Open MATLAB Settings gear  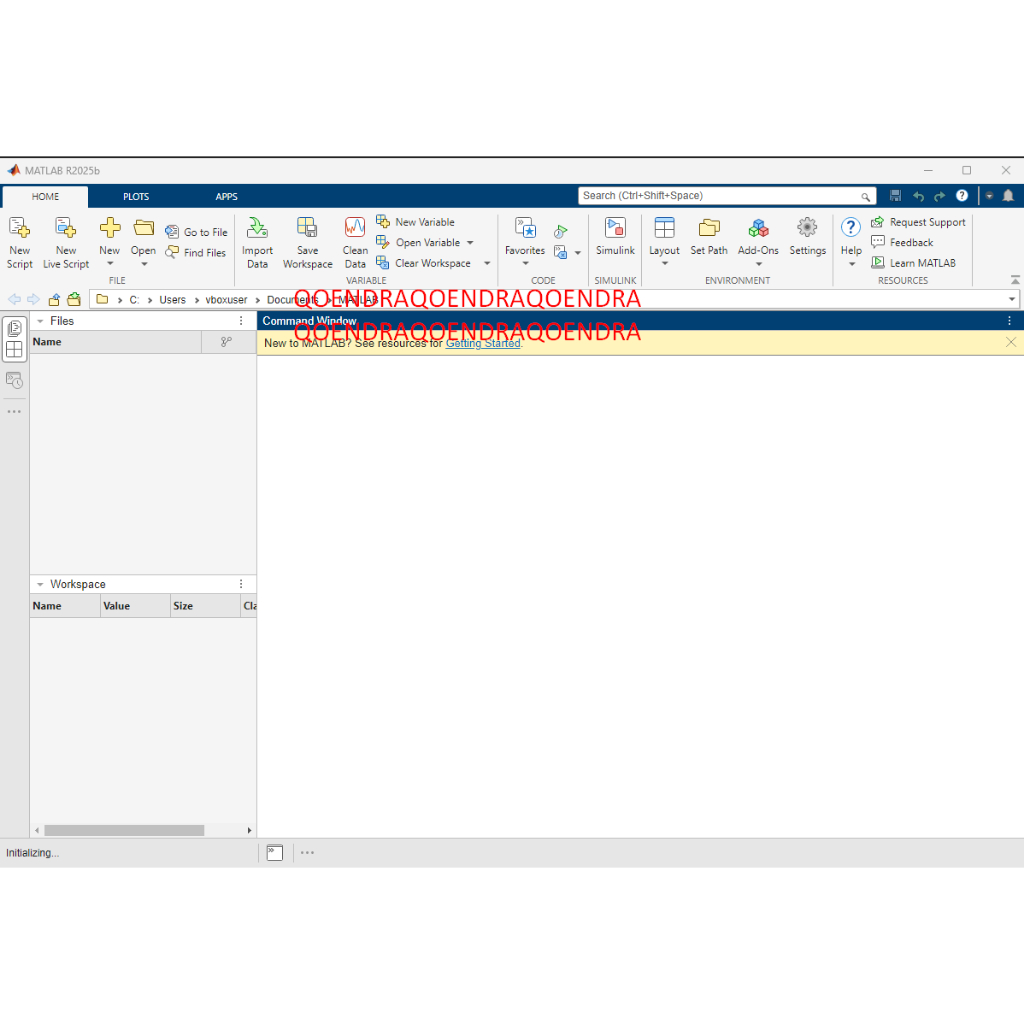click(807, 229)
